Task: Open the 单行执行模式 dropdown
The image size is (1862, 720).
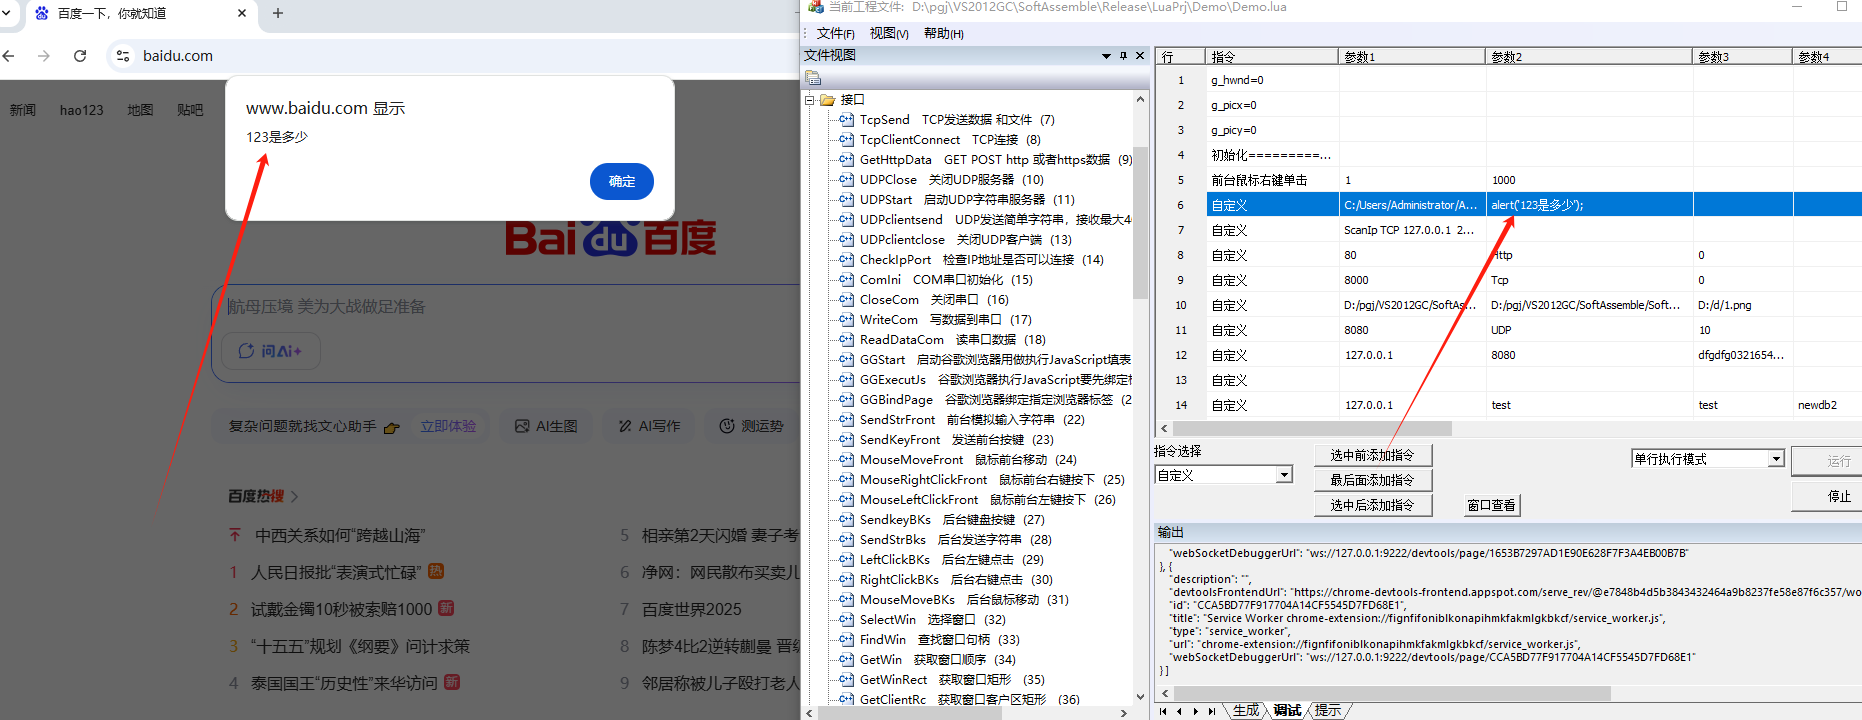Action: click(1776, 459)
